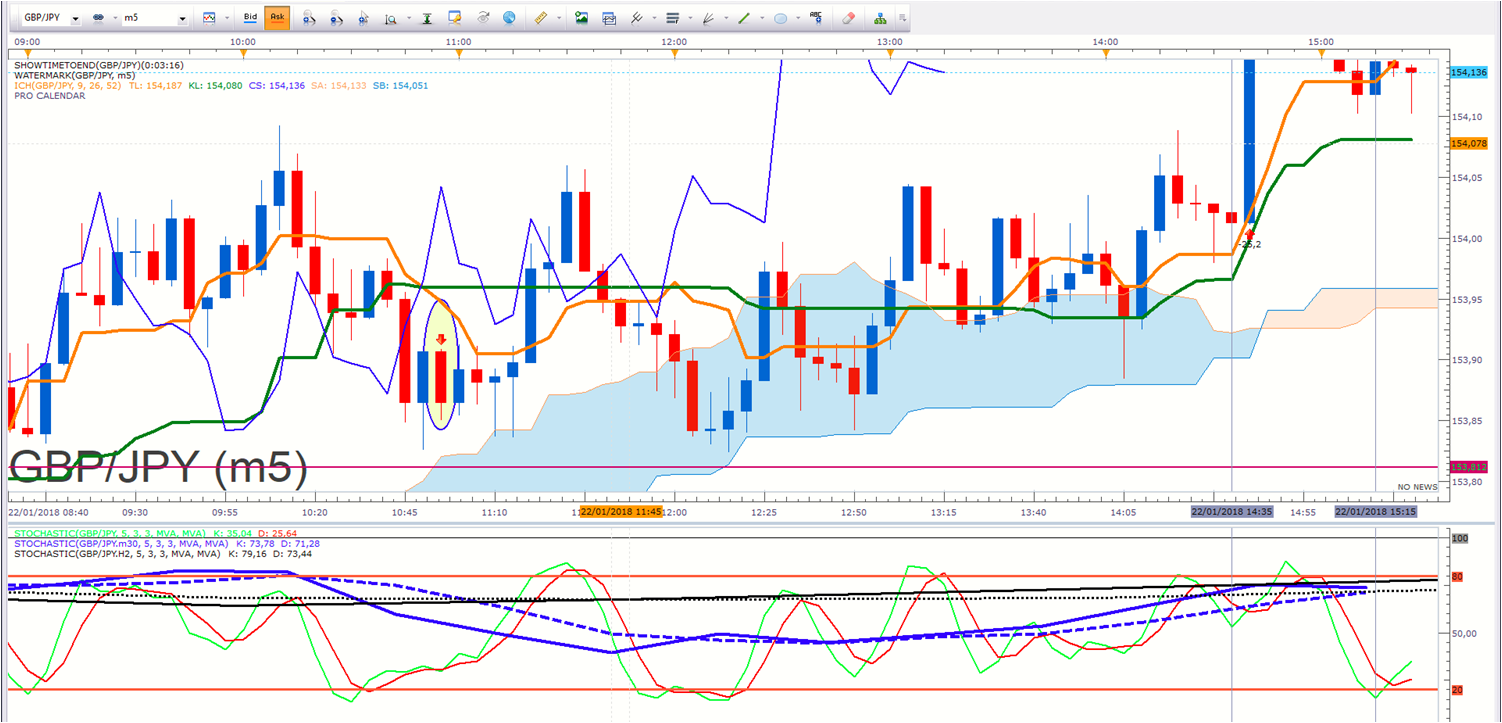This screenshot has height=723, width=1502.
Task: Click the zoom cursor pointer icon
Action: point(363,18)
